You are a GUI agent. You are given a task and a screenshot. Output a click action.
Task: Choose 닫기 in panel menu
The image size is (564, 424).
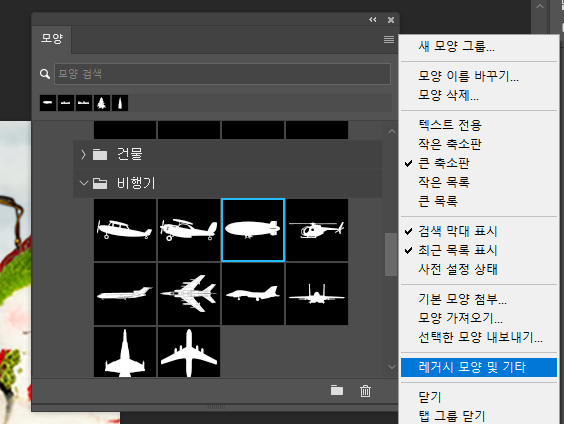click(x=479, y=397)
